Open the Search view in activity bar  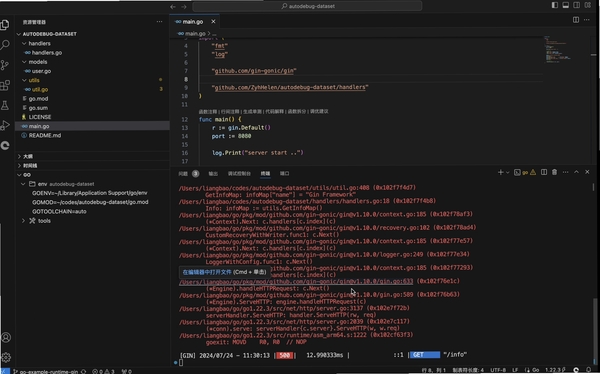pyautogui.click(x=5, y=45)
